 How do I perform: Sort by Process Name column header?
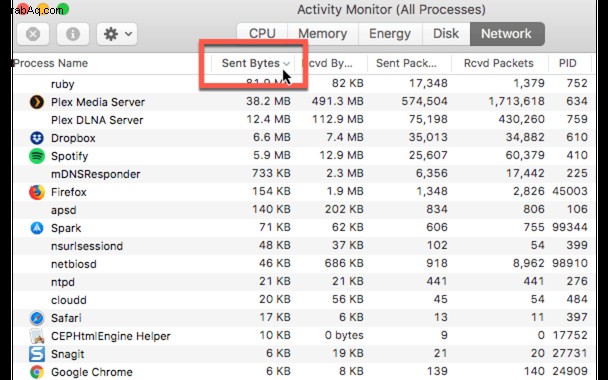coord(50,63)
